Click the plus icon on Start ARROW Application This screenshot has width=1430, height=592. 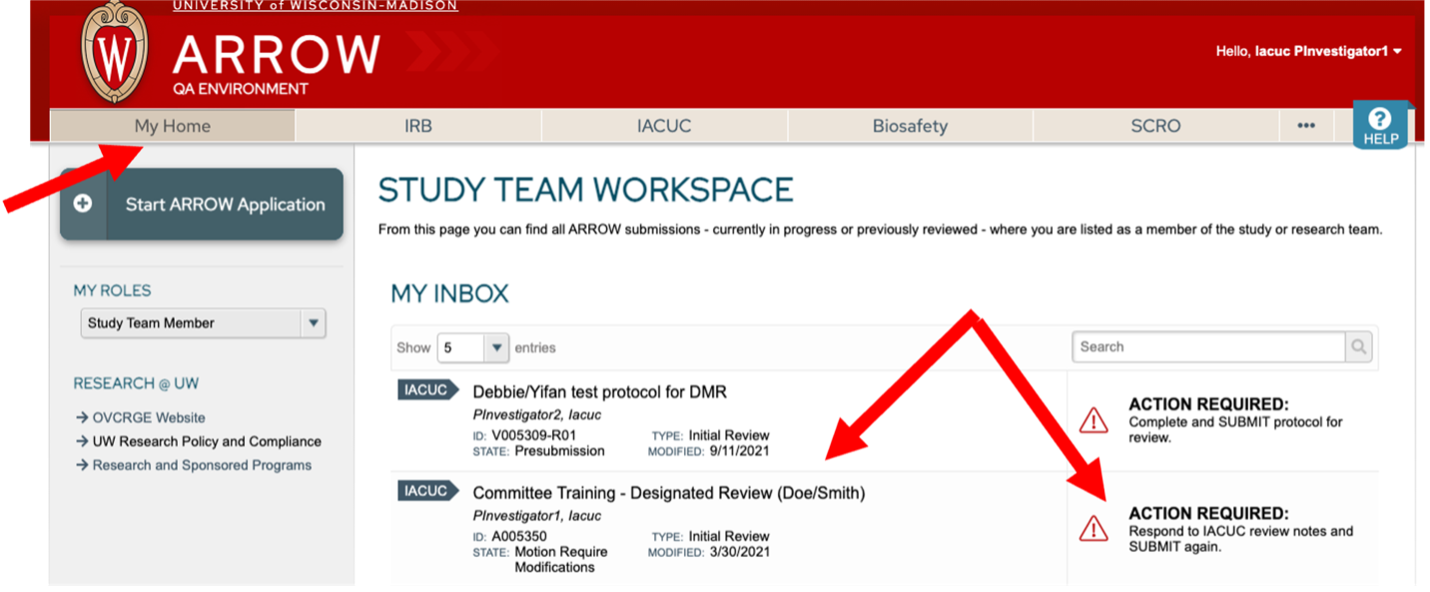click(x=83, y=203)
